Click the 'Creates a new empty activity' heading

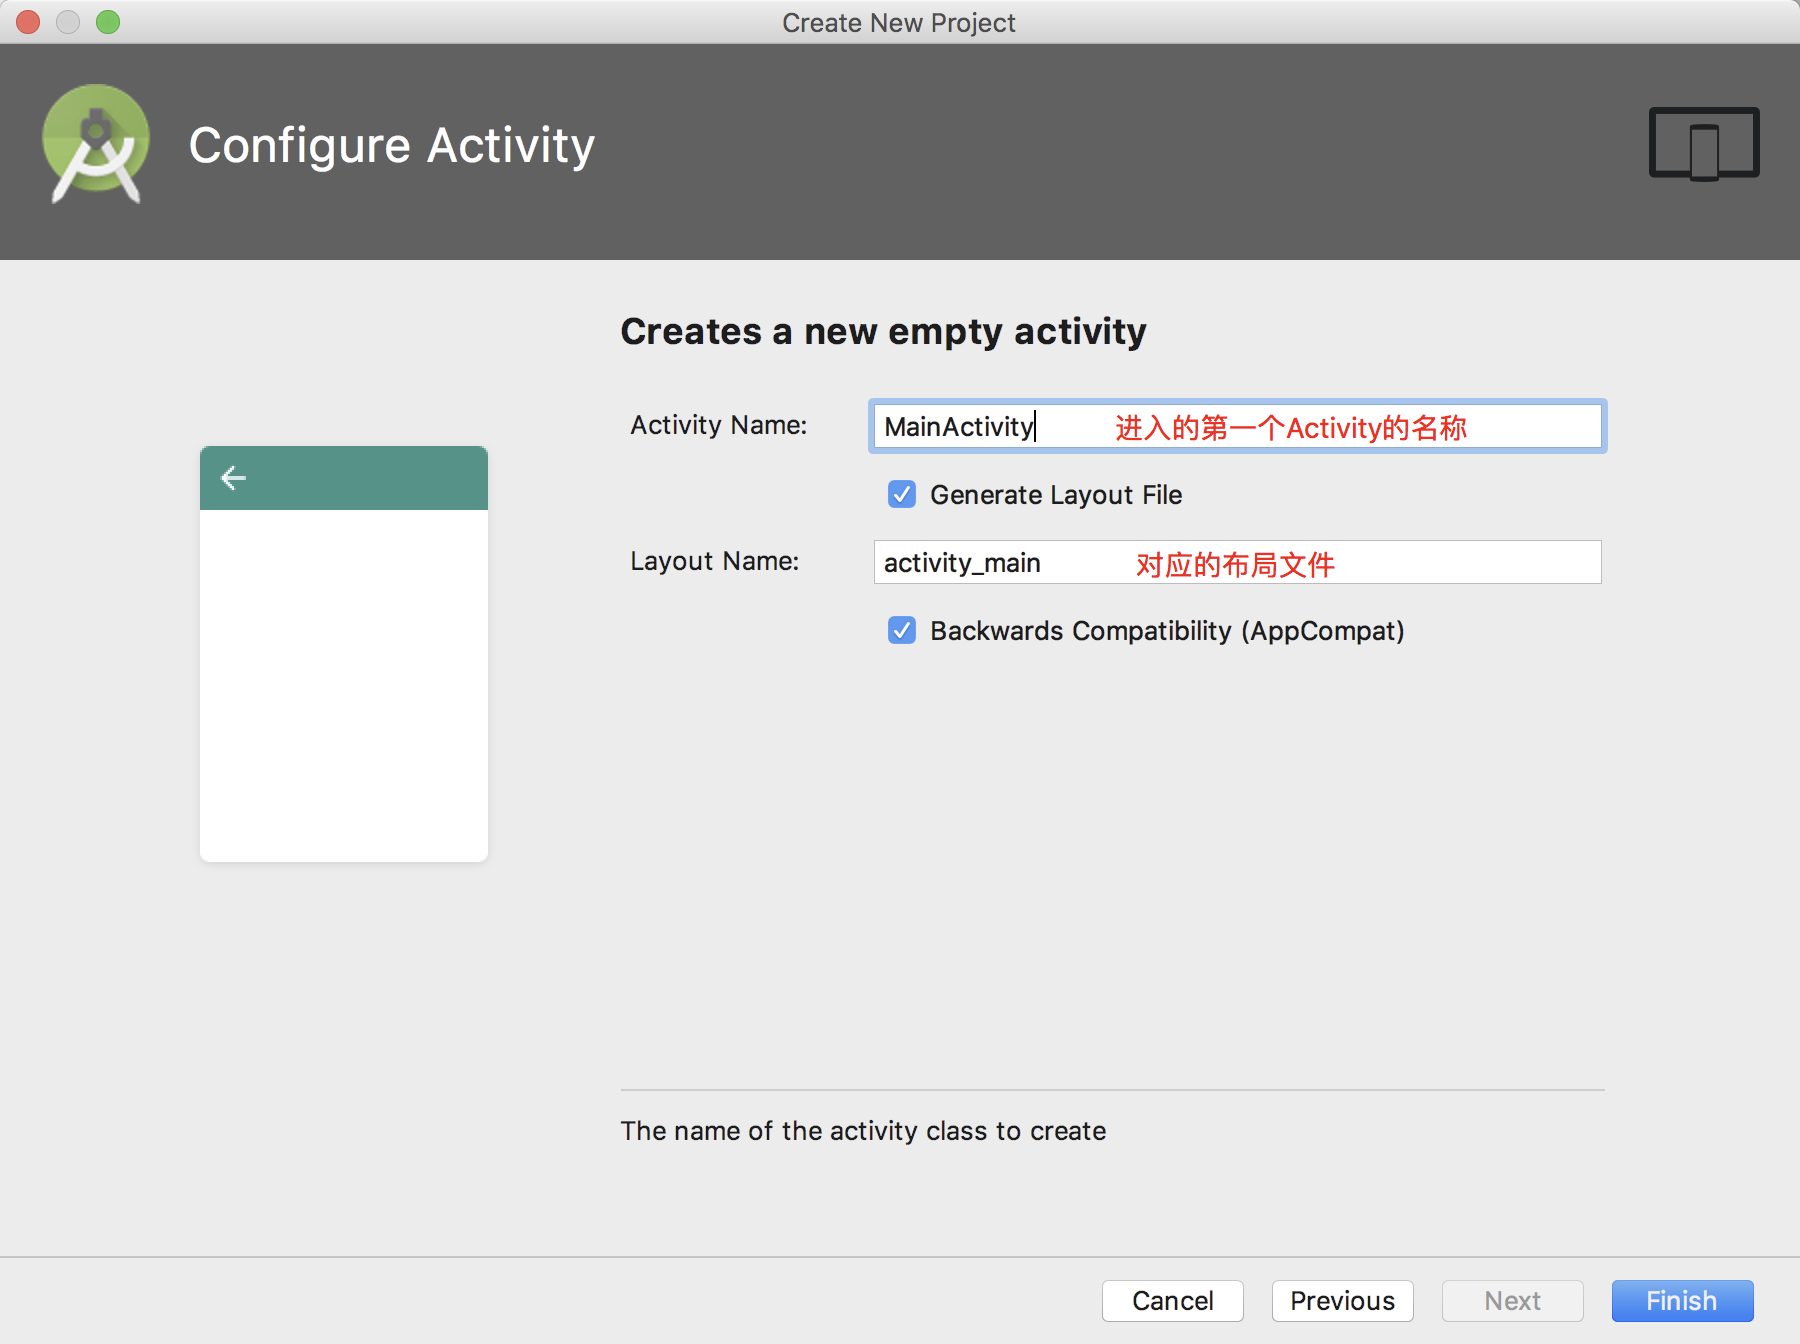883,331
